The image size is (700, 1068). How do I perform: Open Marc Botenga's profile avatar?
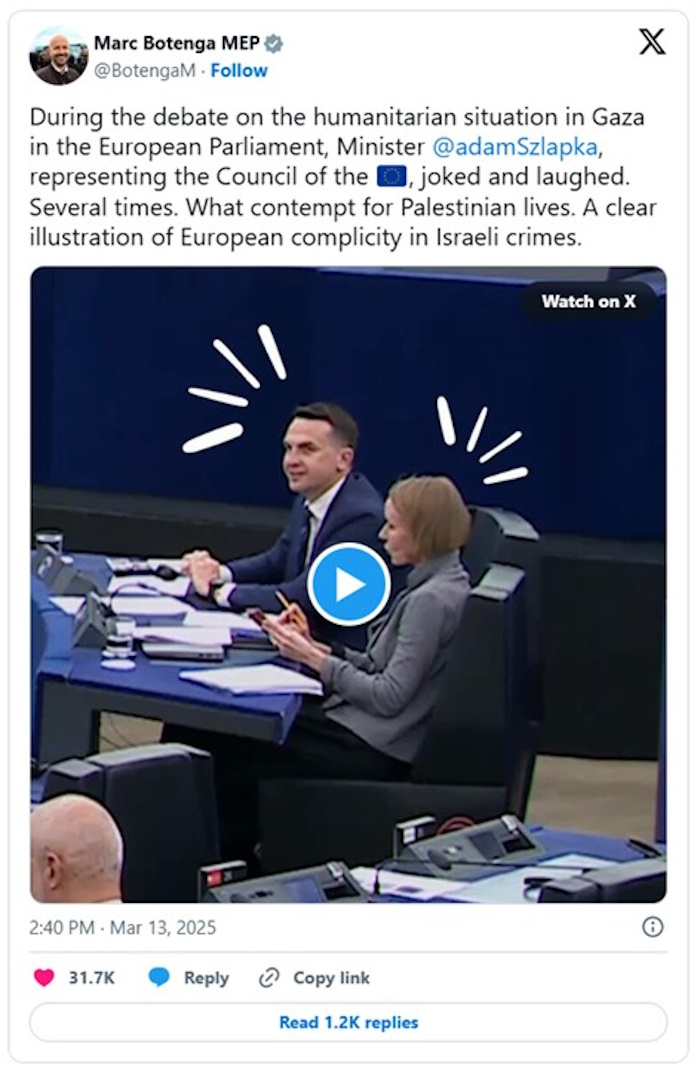[58, 55]
